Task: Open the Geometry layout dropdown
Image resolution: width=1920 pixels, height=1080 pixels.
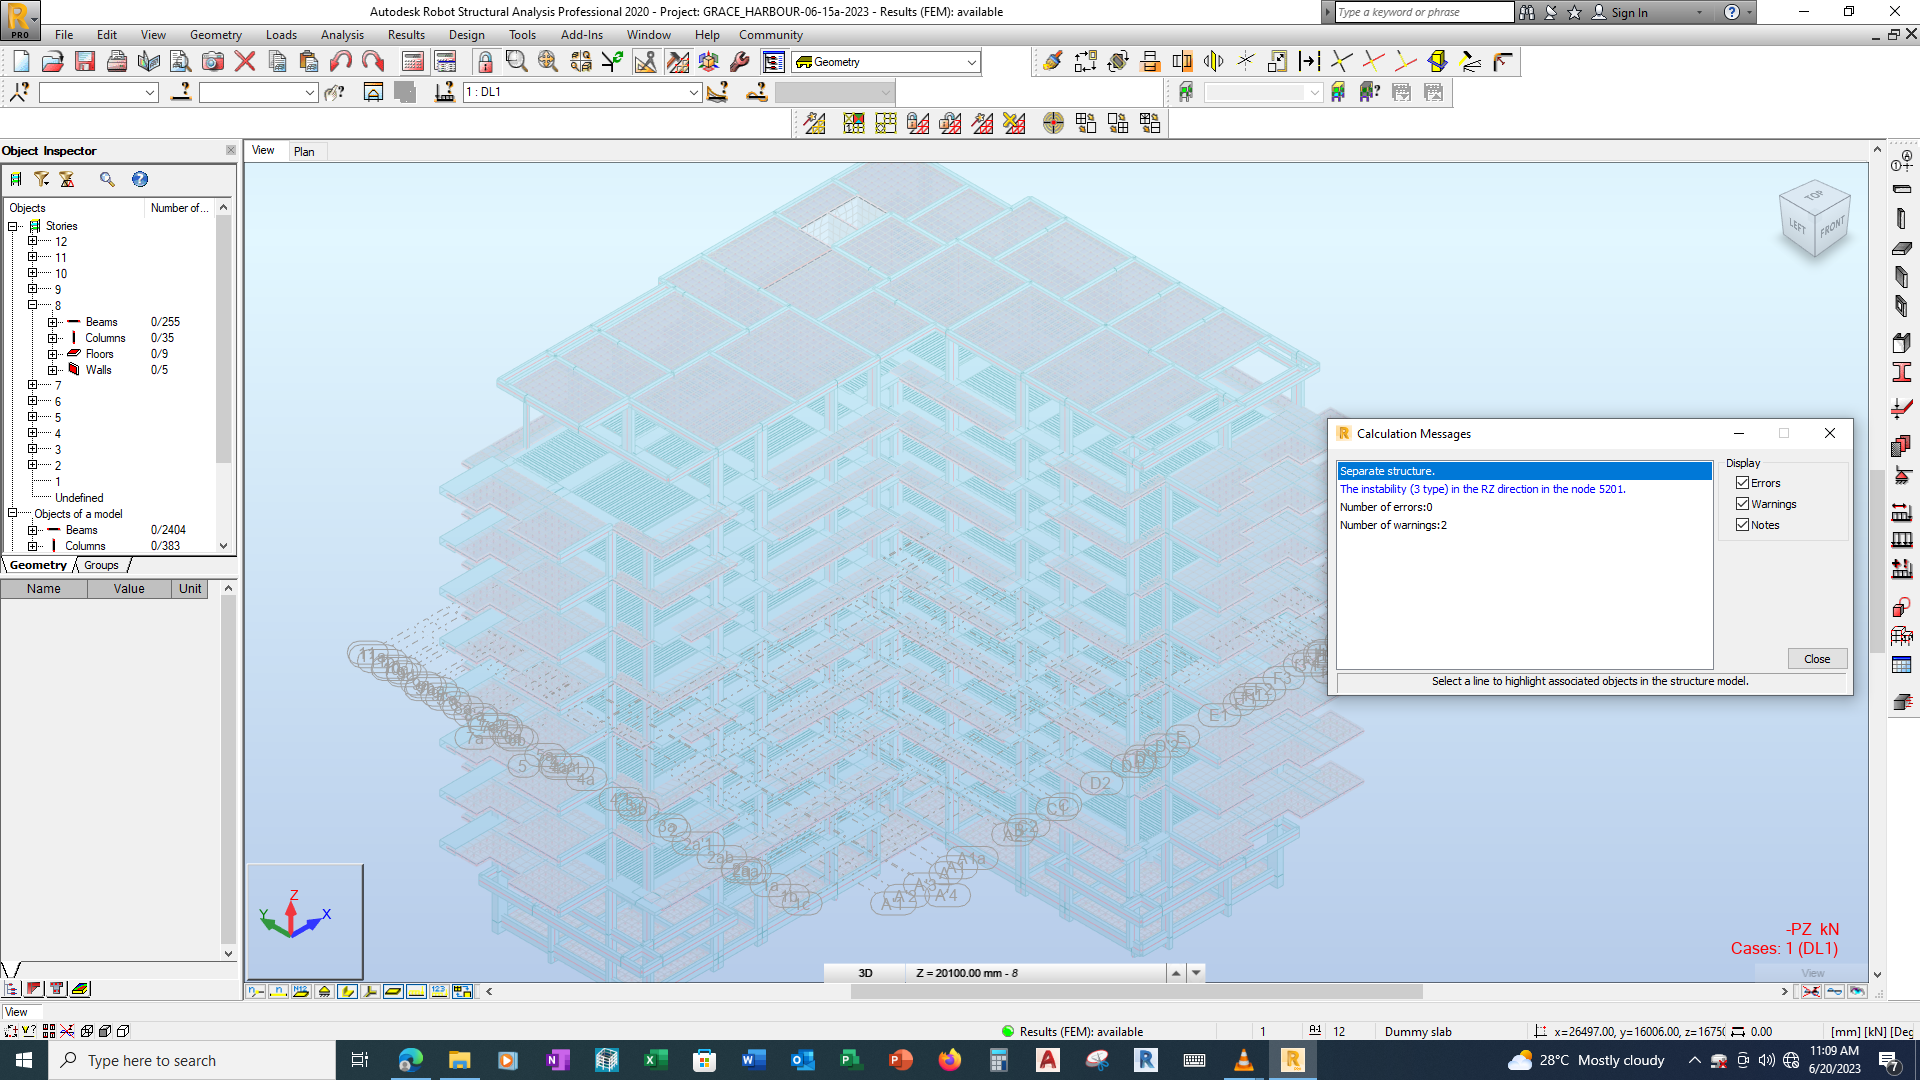Action: point(971,62)
